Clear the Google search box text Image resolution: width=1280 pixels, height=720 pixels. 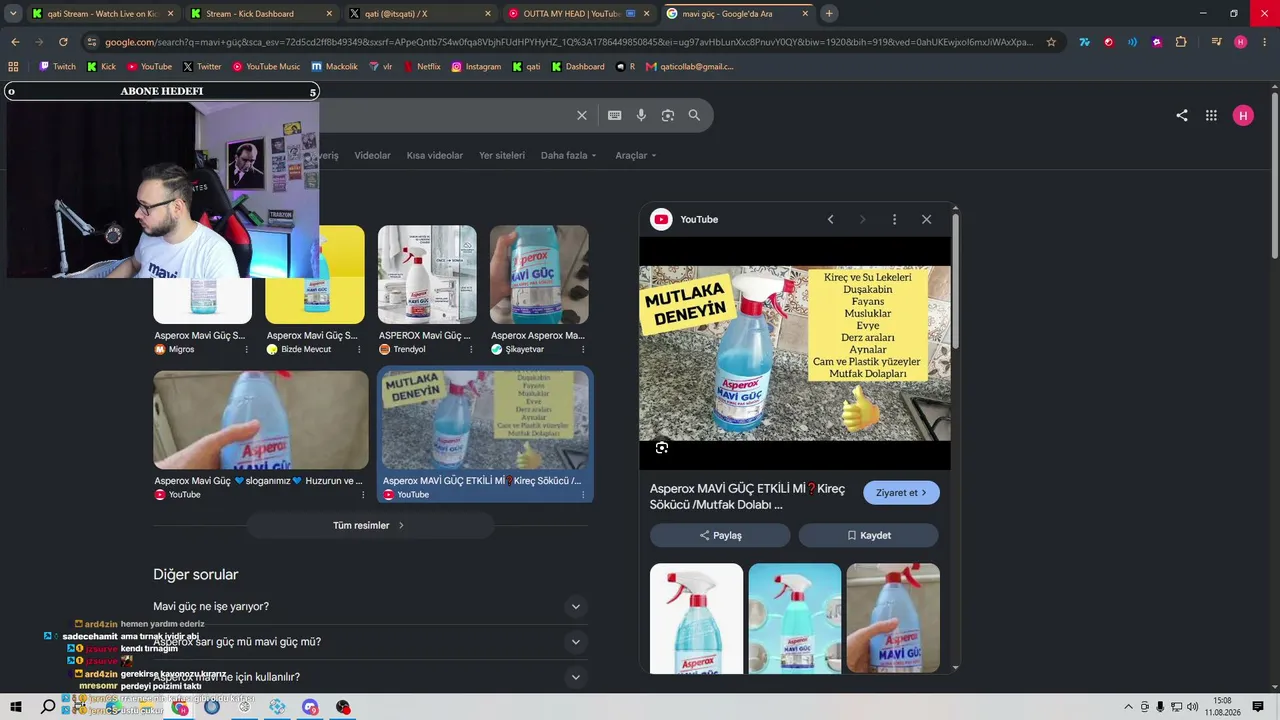(x=582, y=115)
